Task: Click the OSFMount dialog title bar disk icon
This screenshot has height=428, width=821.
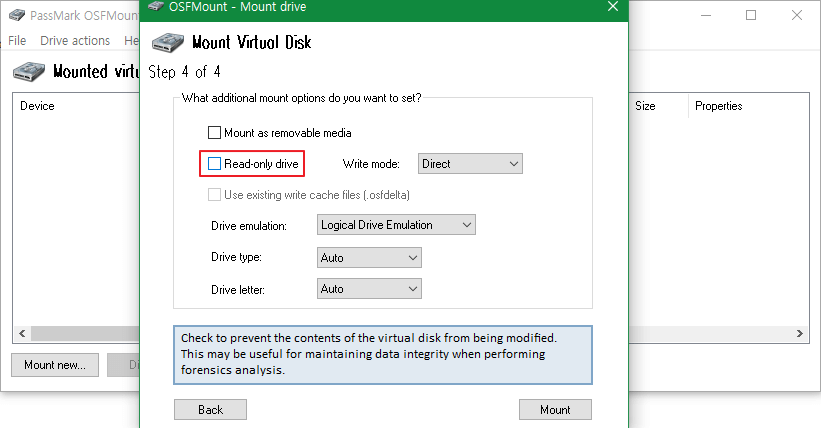Action: pyautogui.click(x=156, y=6)
